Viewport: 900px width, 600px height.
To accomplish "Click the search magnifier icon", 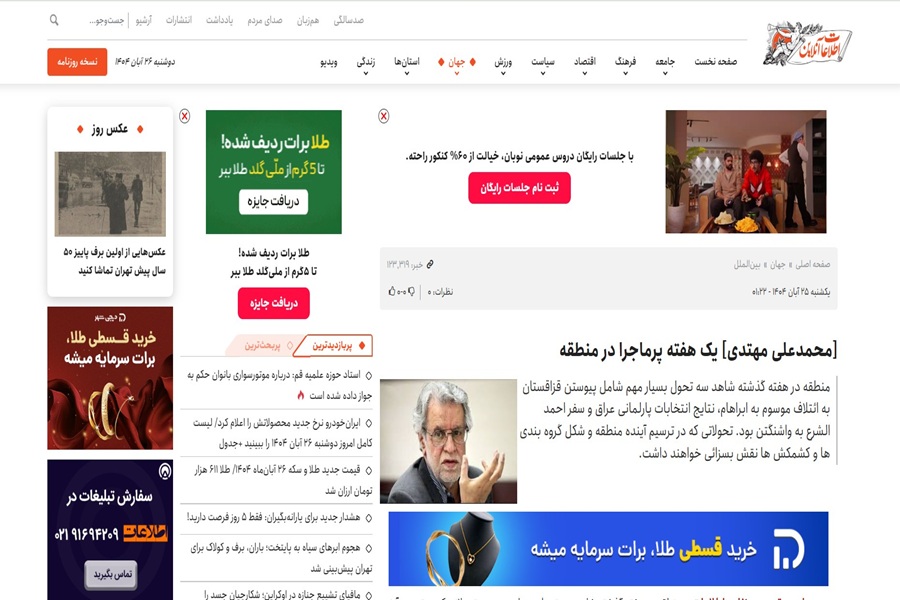I will click(x=54, y=20).
